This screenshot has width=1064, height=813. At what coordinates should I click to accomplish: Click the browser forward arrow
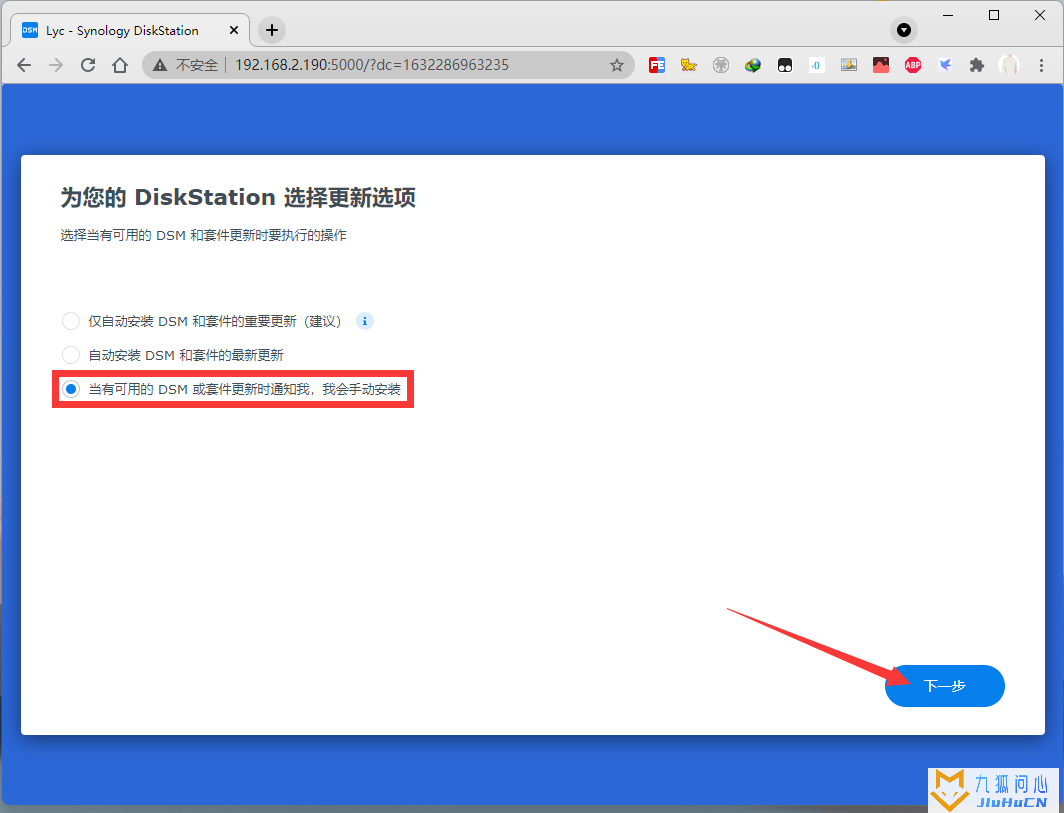[x=56, y=65]
